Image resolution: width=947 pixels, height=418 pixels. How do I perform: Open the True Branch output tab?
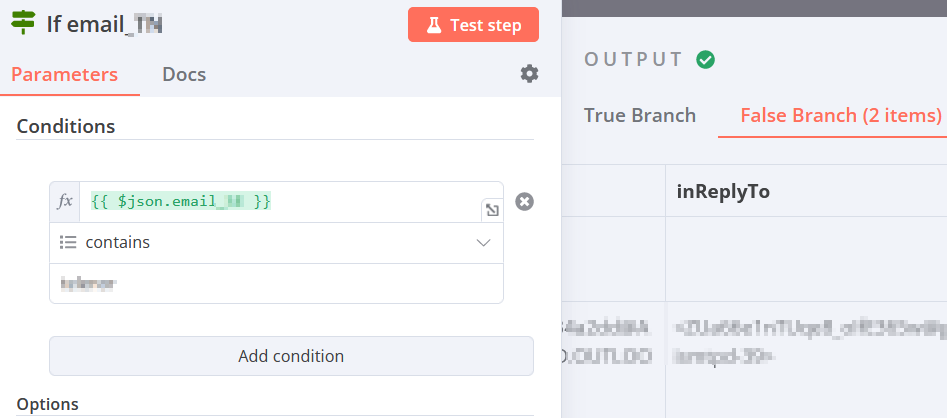coord(640,115)
